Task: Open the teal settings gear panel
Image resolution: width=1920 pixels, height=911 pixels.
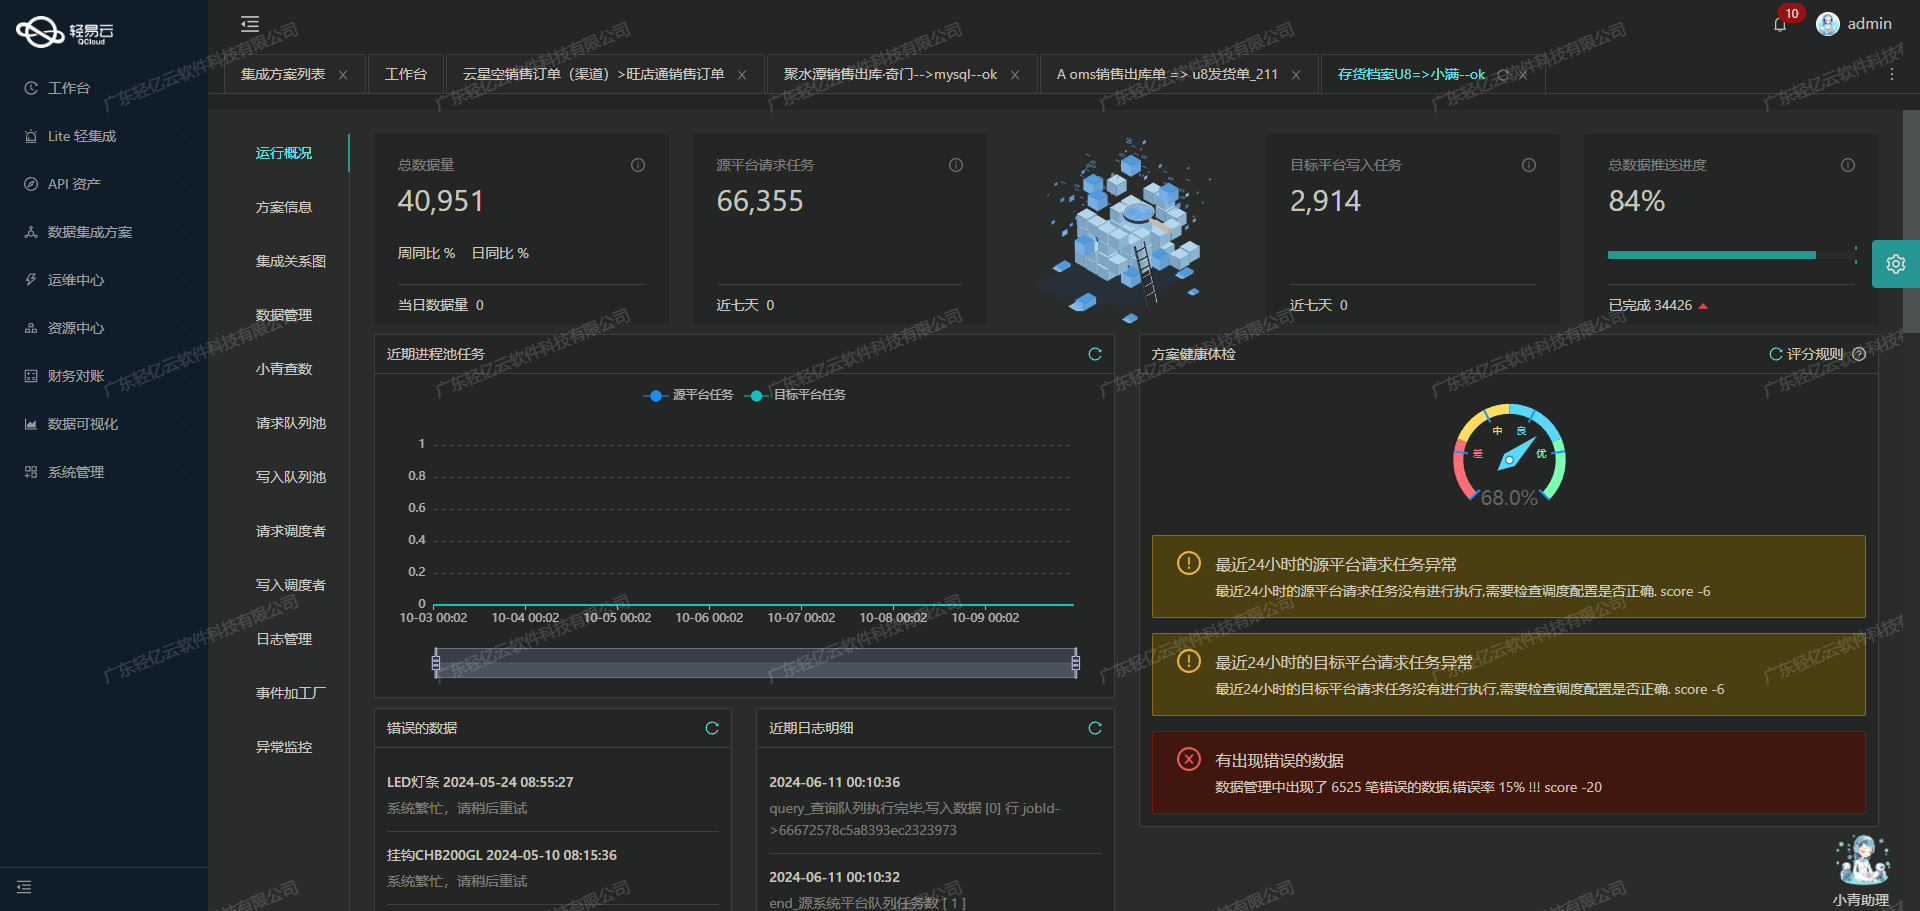Action: point(1896,264)
